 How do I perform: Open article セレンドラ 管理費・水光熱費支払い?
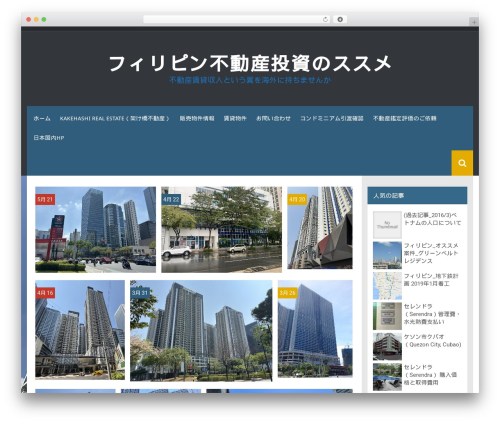(x=431, y=314)
